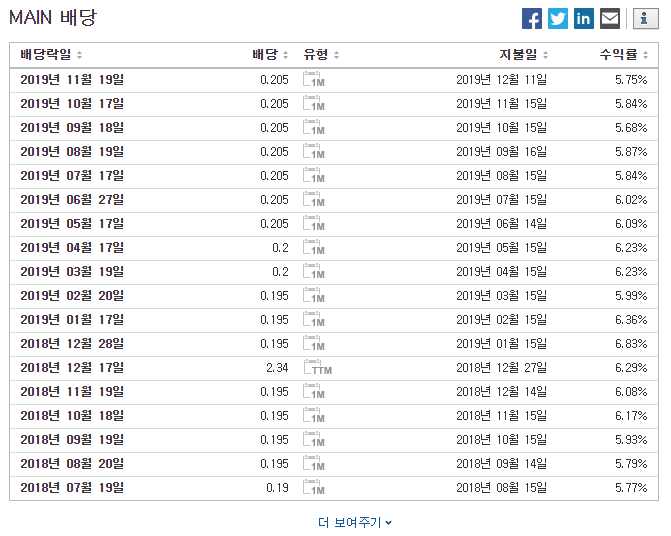Click 1M type icon in 2019년 05월 17일 row
The height and width of the screenshot is (536, 671).
tap(314, 223)
